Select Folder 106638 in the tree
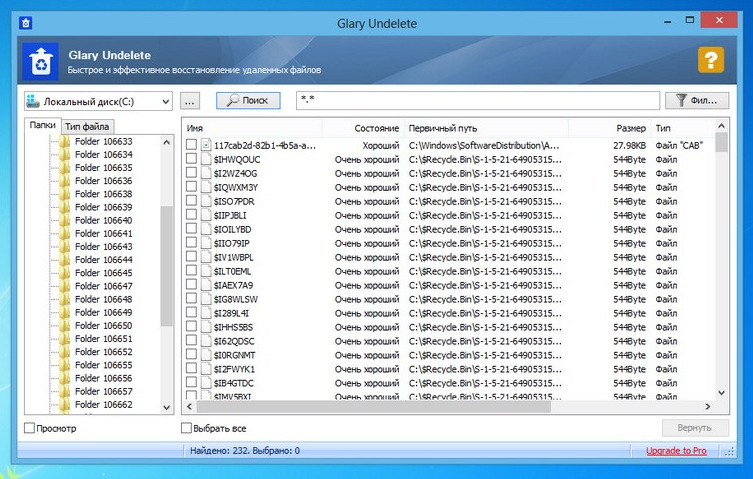The image size is (753, 479). 103,194
